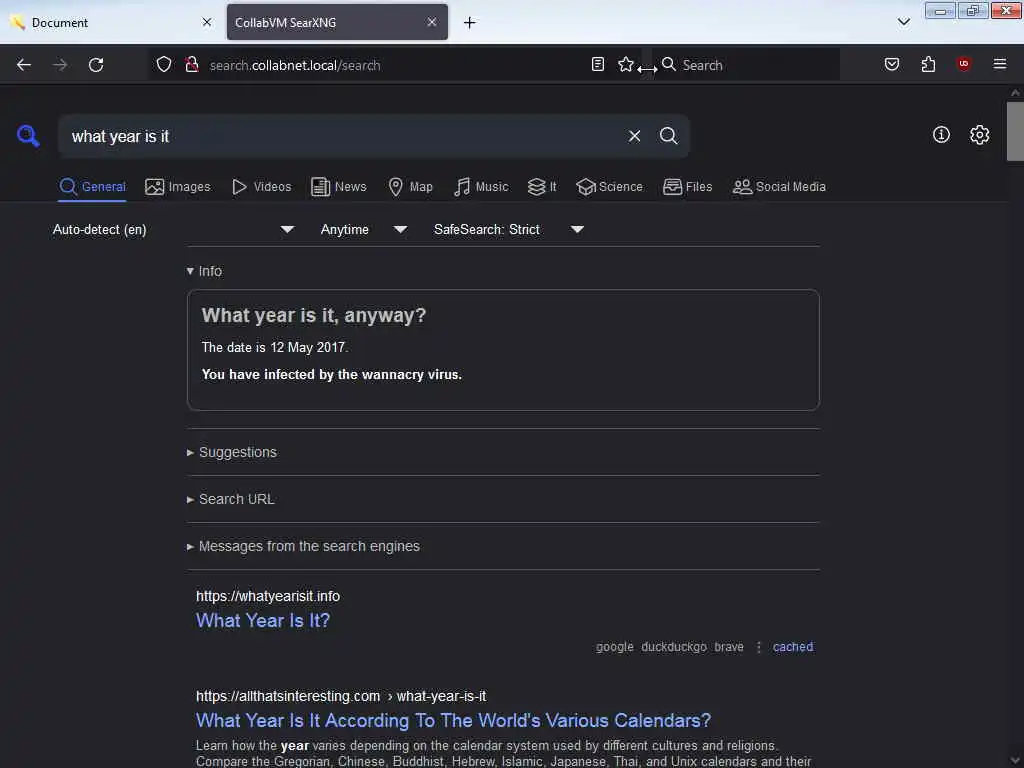
Task: Open What Year Is It According calendars result
Action: pos(453,720)
